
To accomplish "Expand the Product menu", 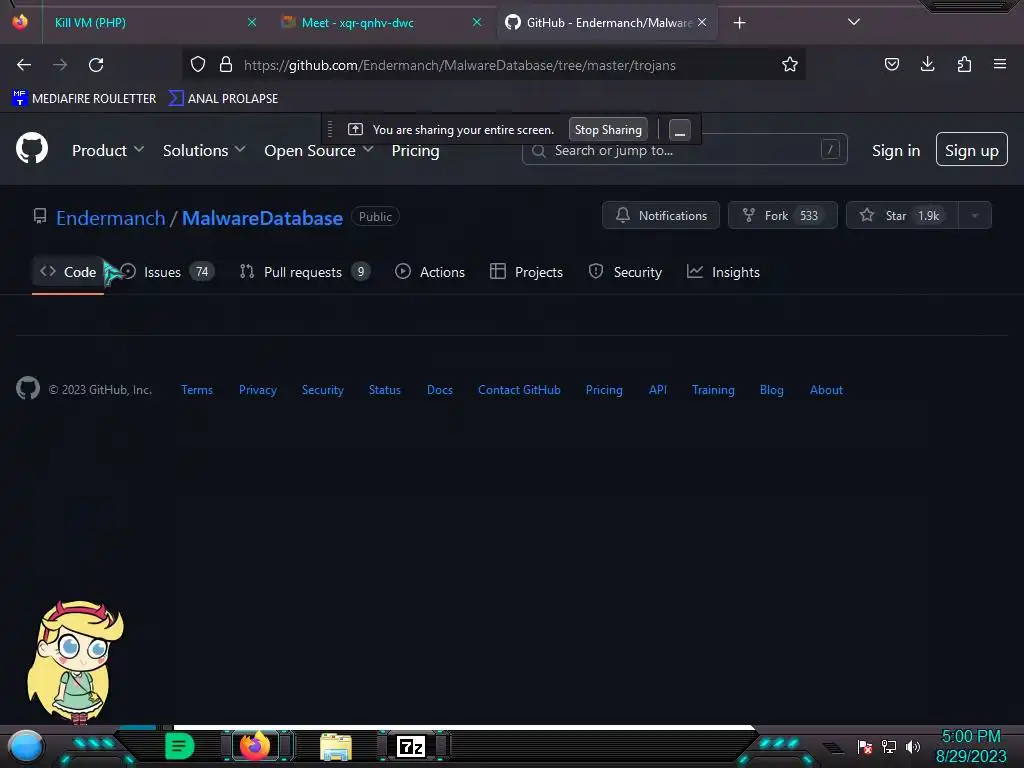I will [108, 150].
